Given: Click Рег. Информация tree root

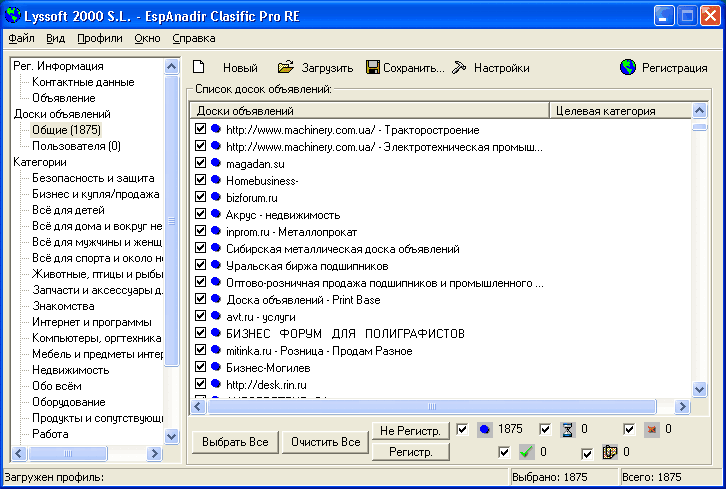Looking at the screenshot, I should coord(58,66).
